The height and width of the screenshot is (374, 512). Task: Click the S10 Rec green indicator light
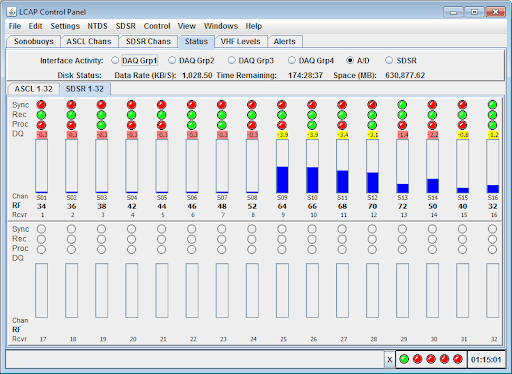312,115
